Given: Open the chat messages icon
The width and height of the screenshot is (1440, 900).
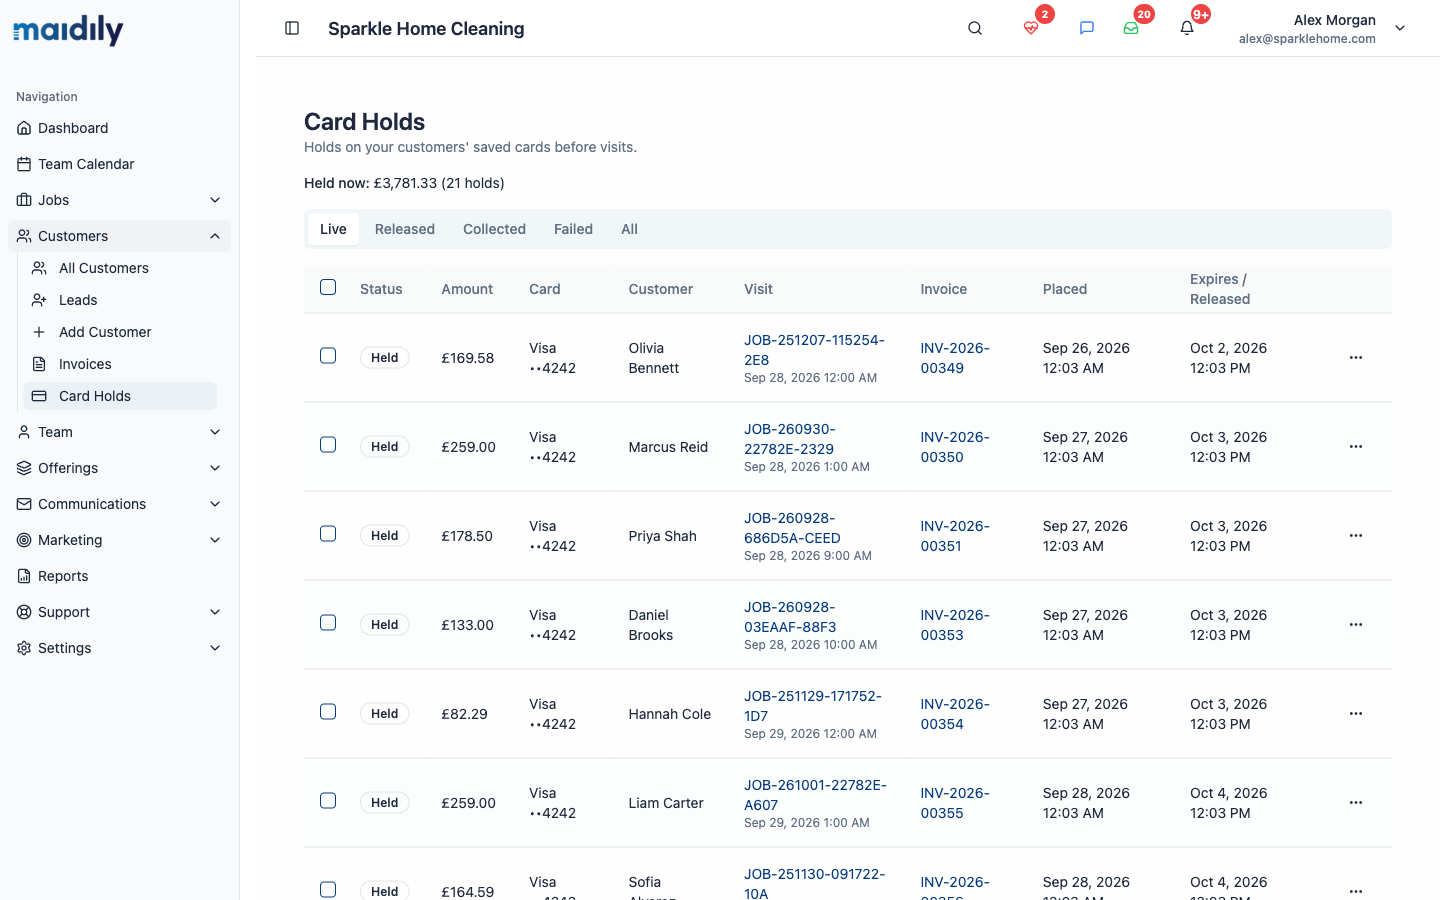Looking at the screenshot, I should point(1087,28).
